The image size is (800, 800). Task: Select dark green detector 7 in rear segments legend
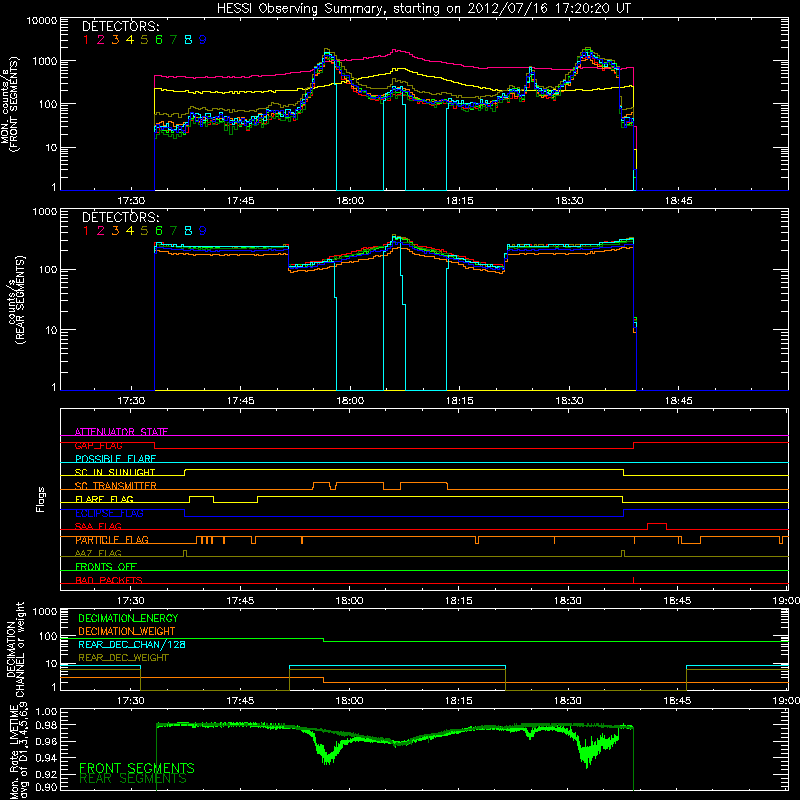173,231
